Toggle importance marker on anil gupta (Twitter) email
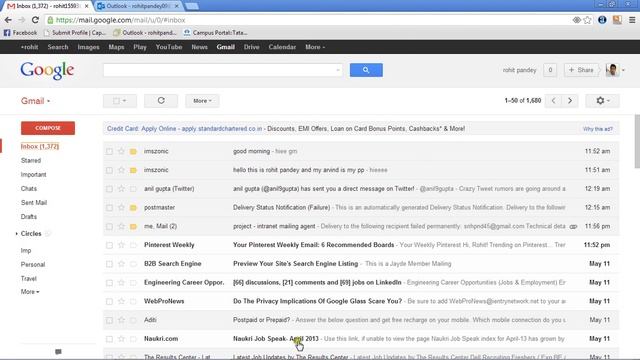The image size is (640, 360). coord(133,189)
